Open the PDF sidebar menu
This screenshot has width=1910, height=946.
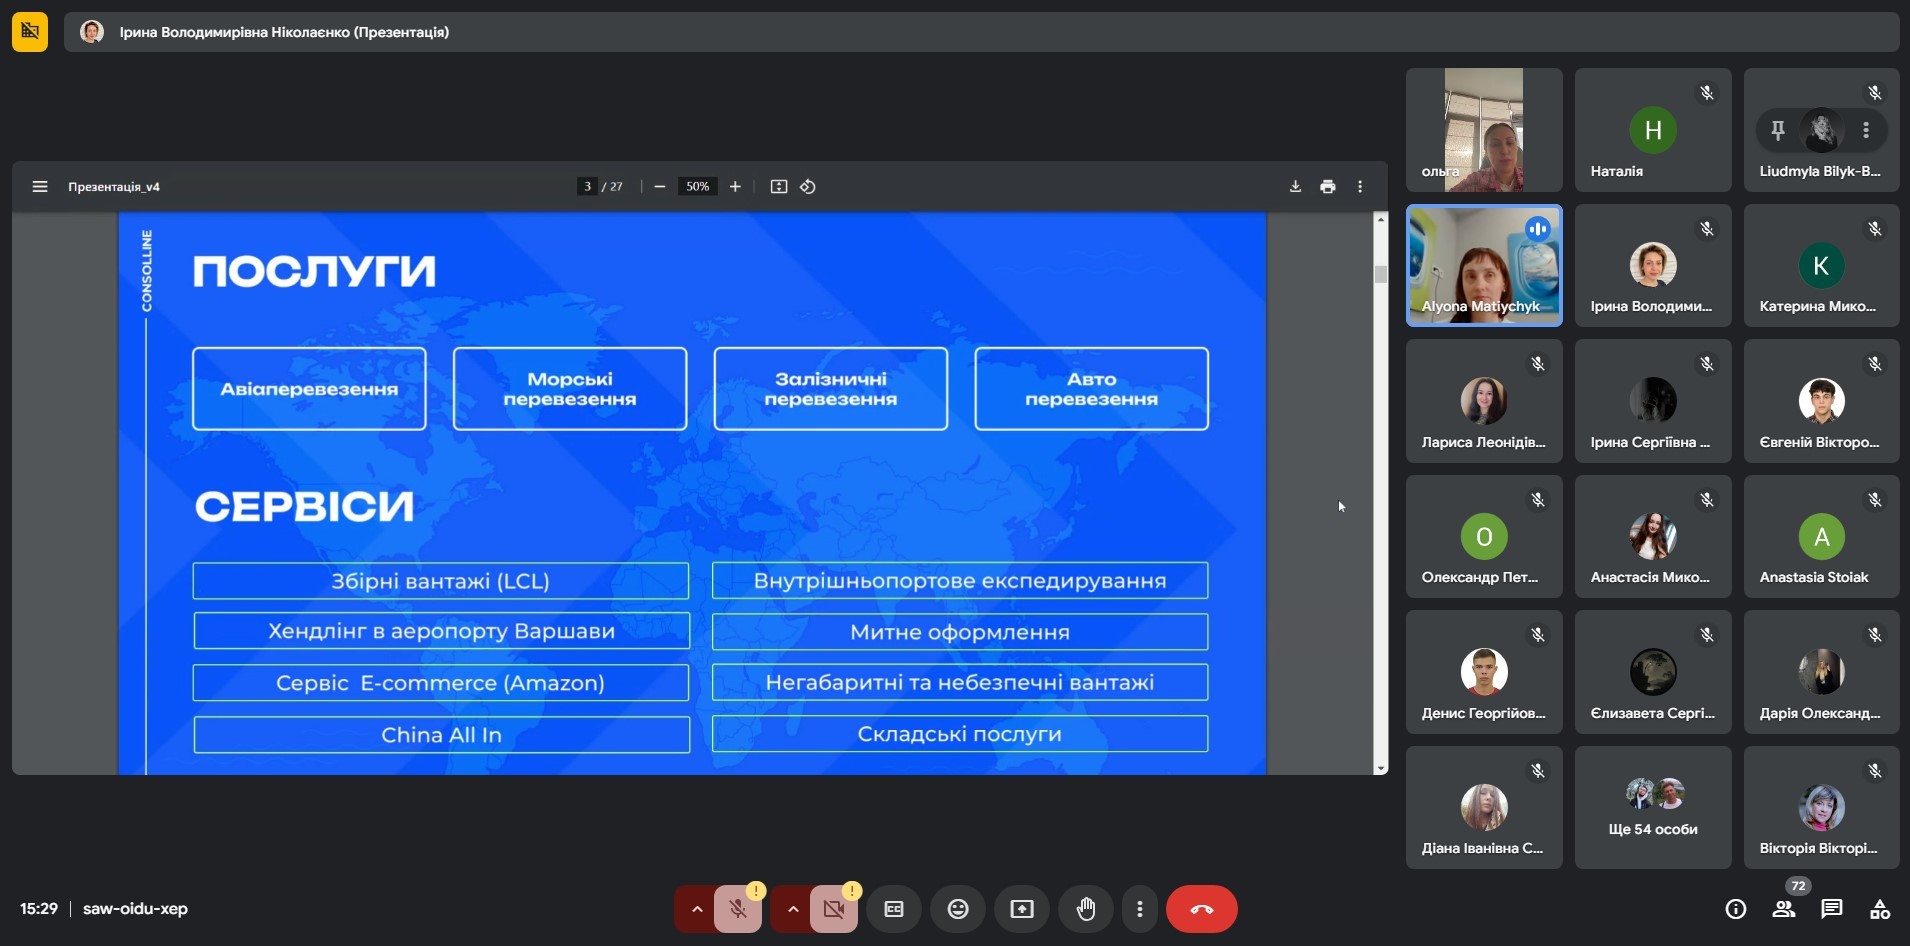tap(40, 187)
